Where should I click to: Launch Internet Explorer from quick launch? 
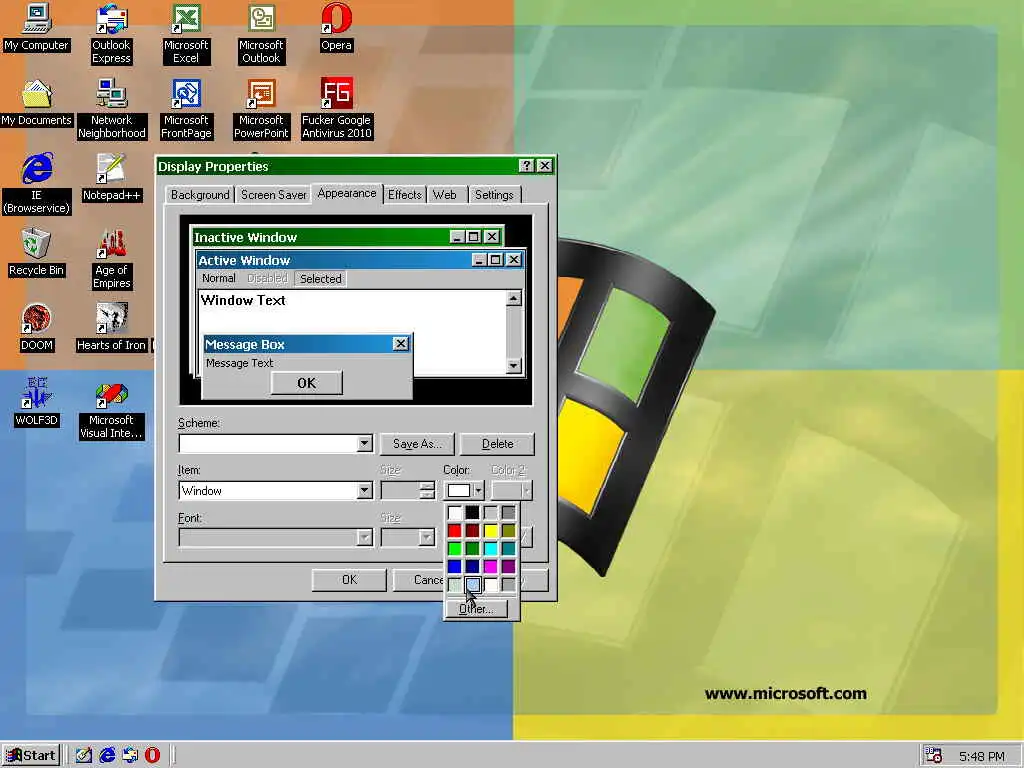pyautogui.click(x=106, y=755)
